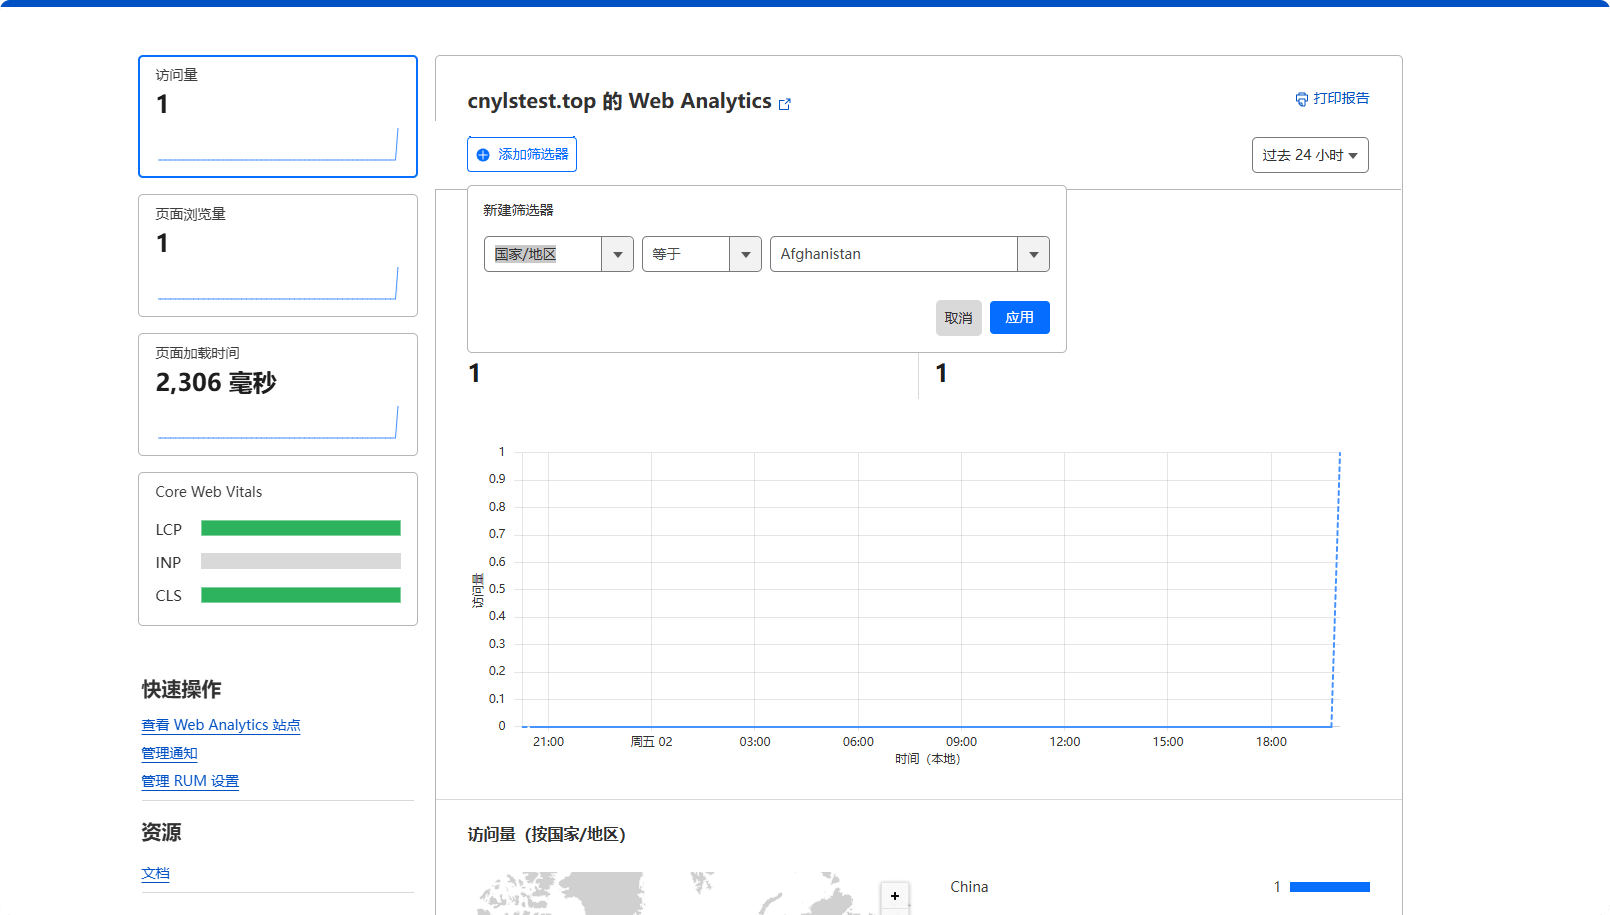Open the 查看 Web Analytics 站点 link

[221, 725]
